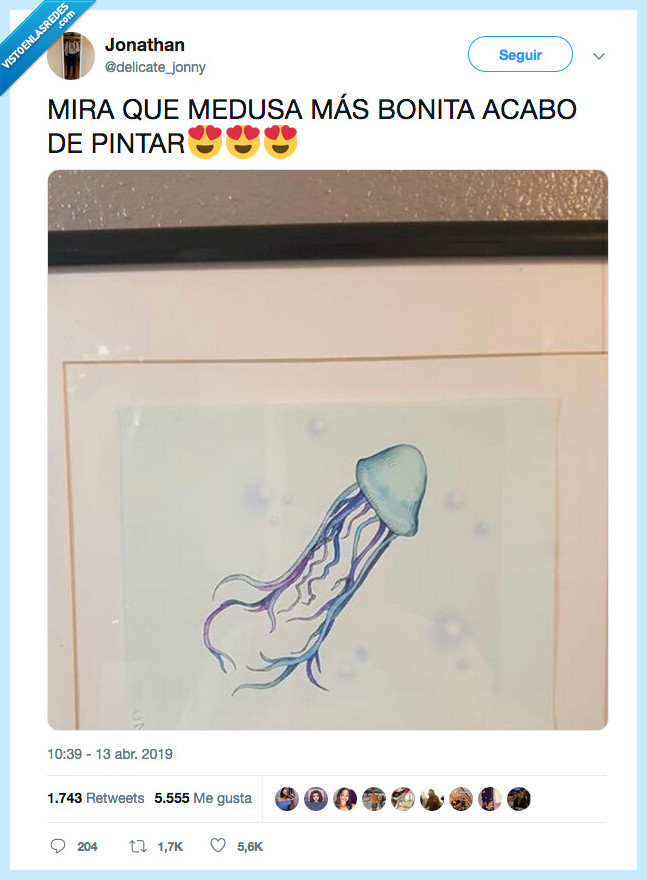Click the @delicate_jonny handle

pos(156,67)
